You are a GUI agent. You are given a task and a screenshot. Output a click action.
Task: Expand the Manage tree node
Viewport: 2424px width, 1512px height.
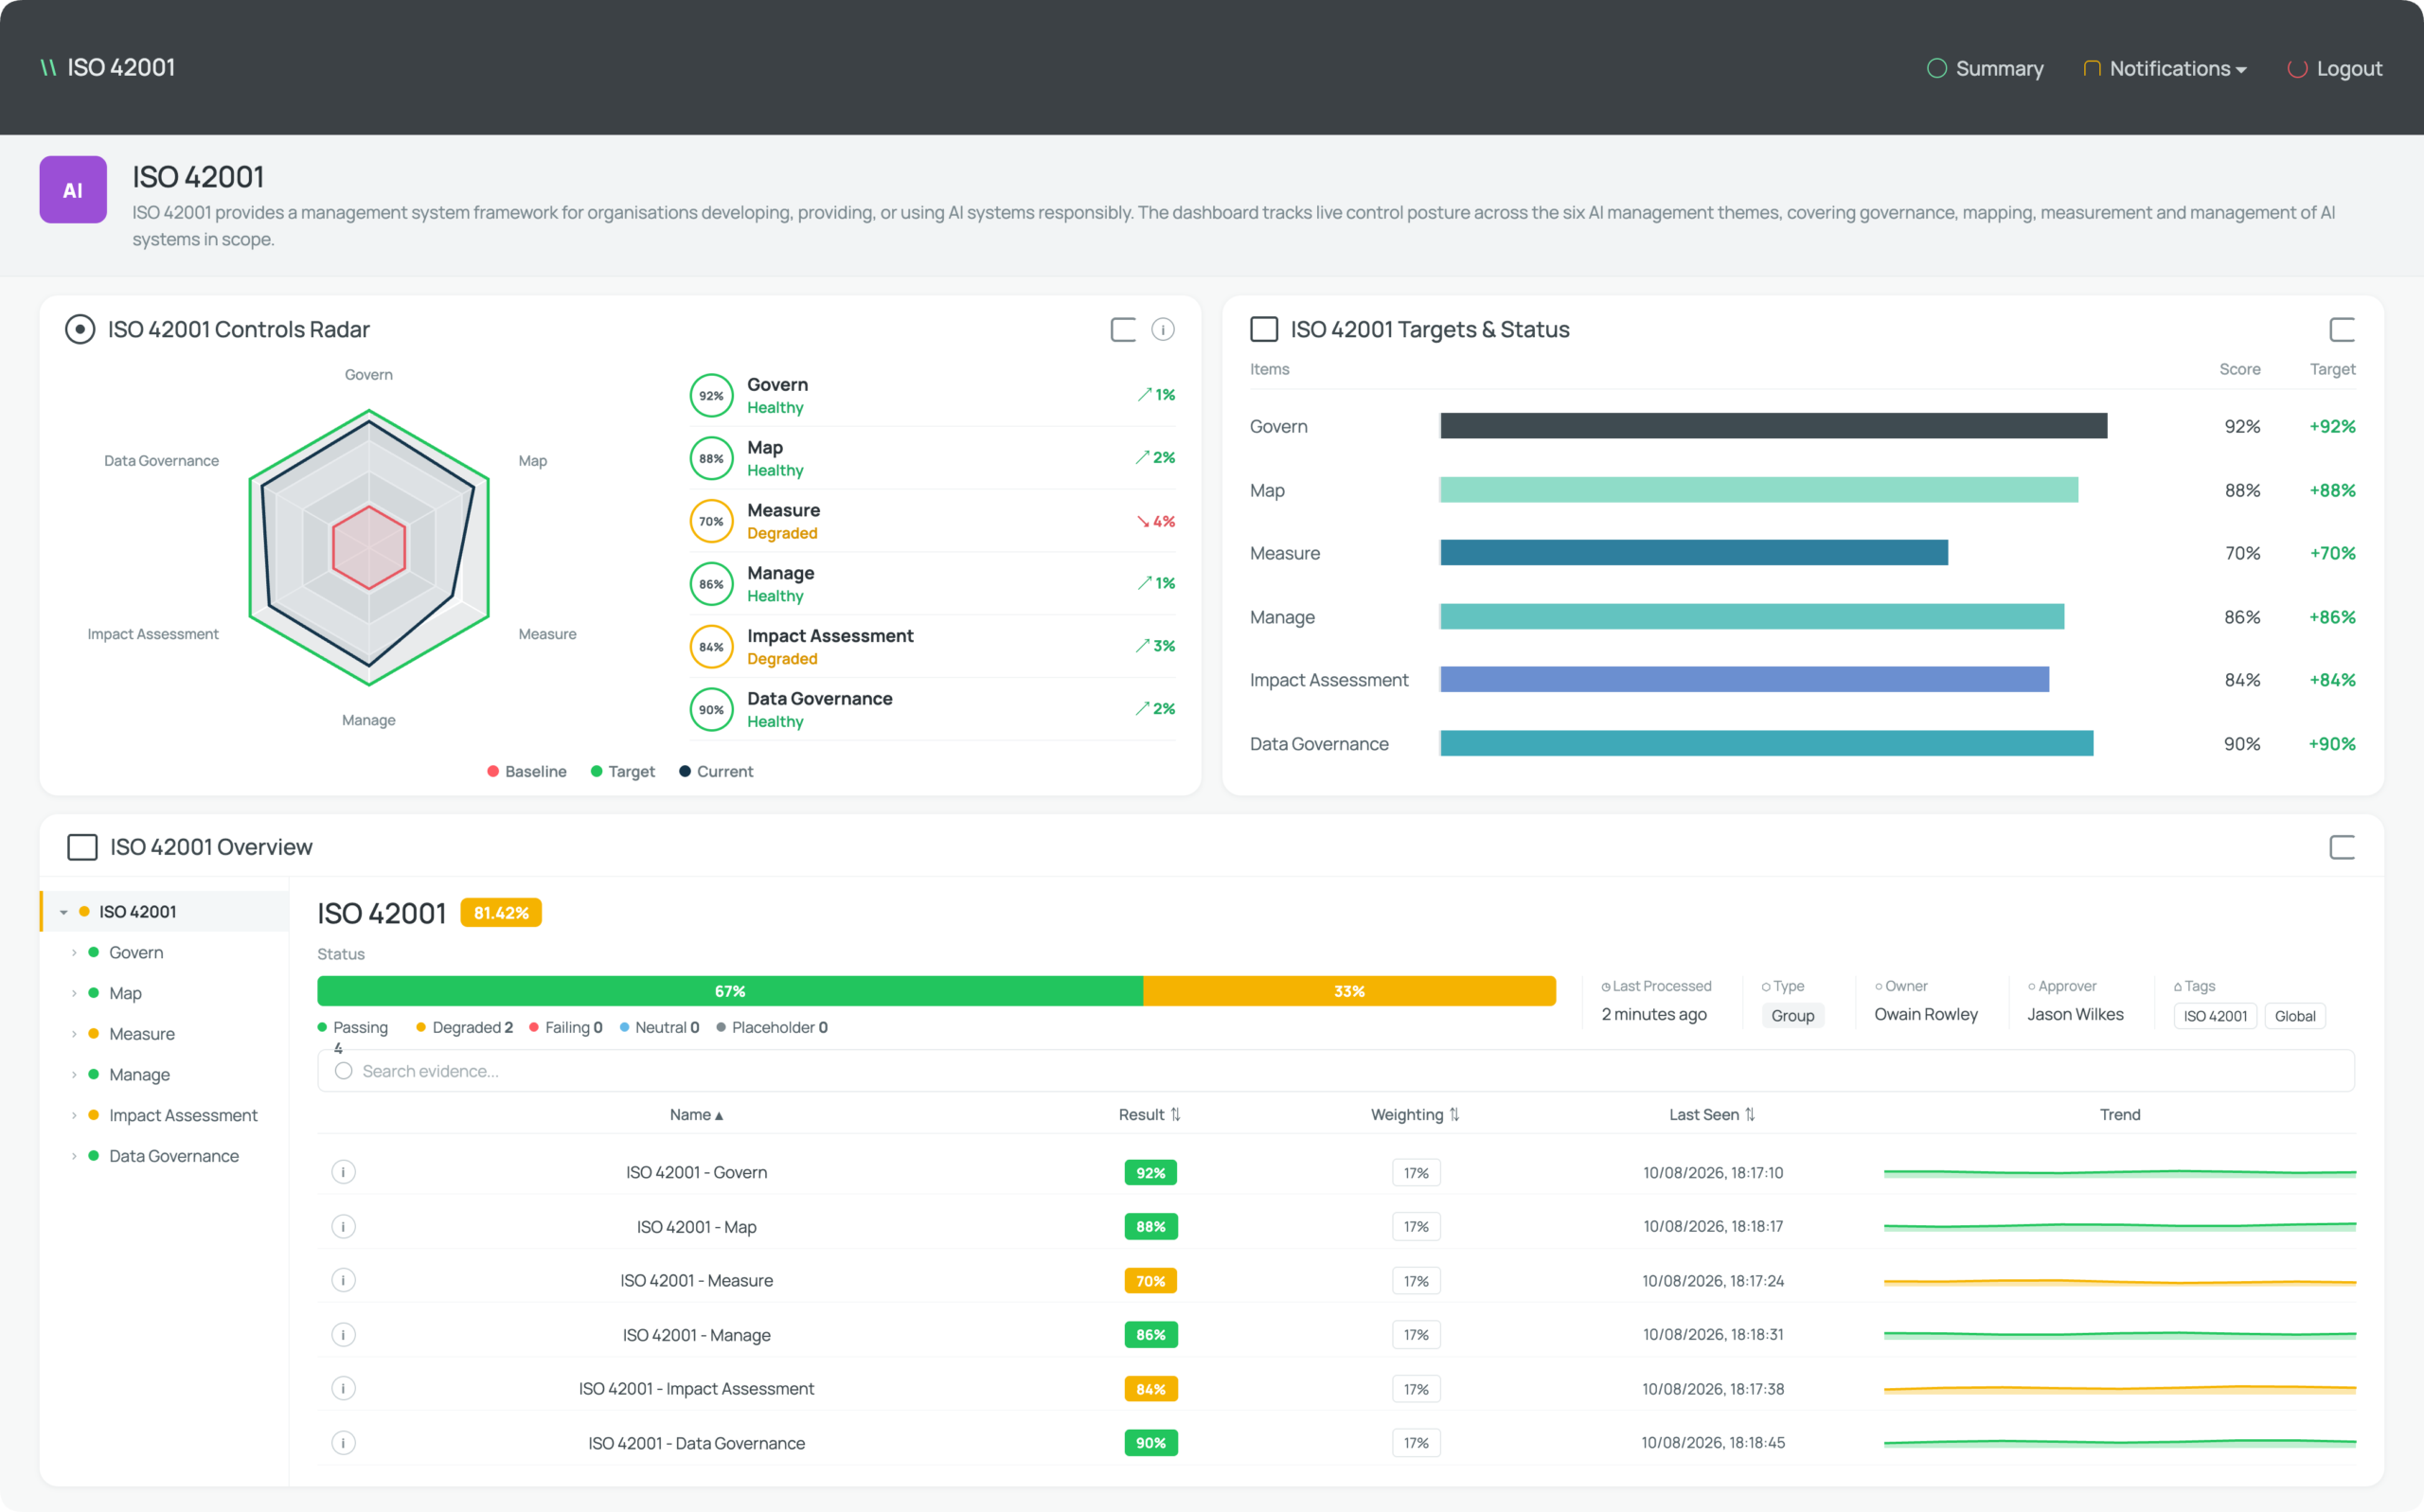coord(74,1074)
